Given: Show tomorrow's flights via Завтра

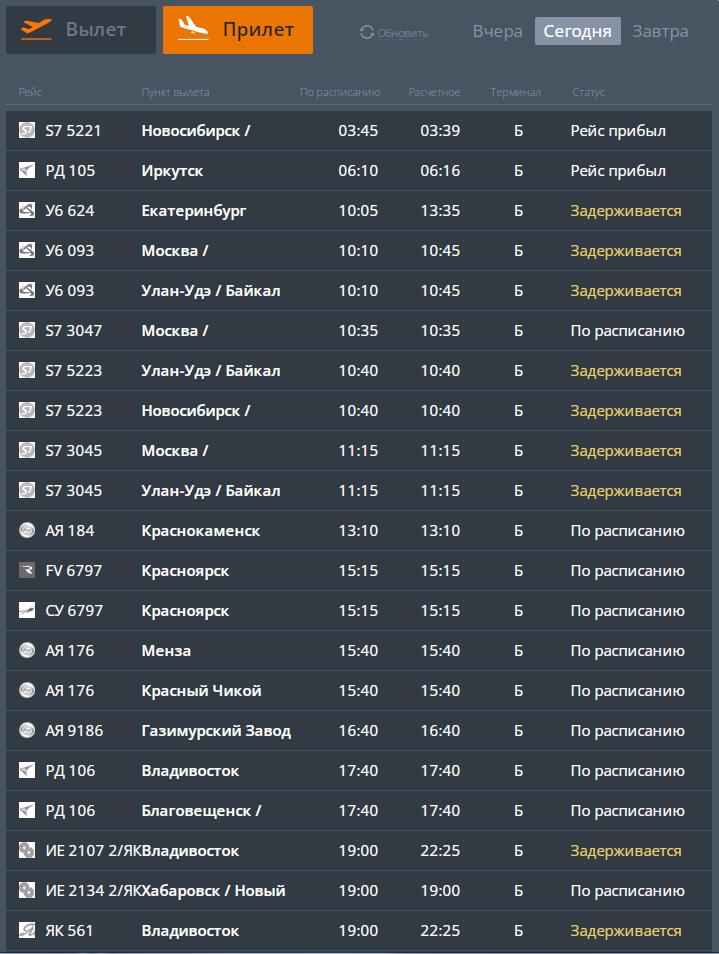Looking at the screenshot, I should (x=661, y=31).
